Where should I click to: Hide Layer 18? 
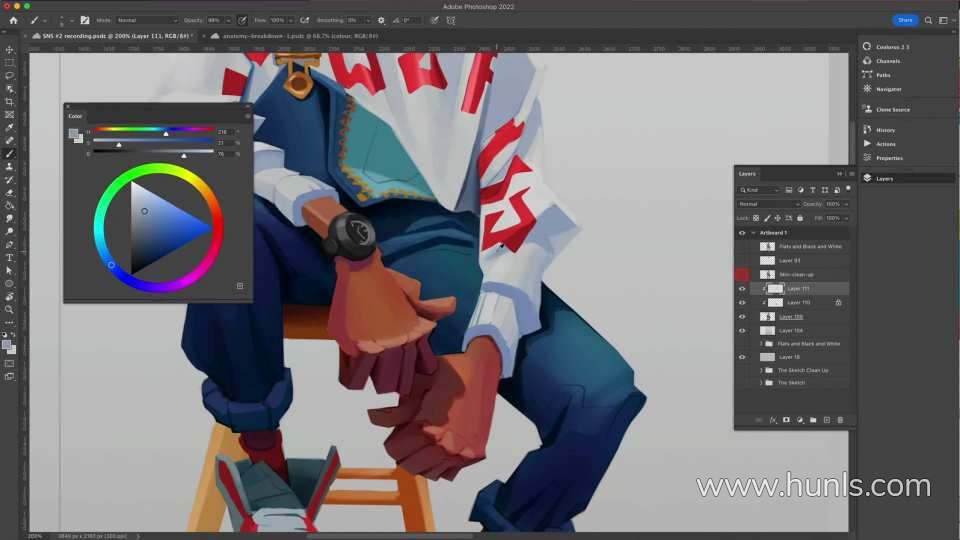[742, 357]
